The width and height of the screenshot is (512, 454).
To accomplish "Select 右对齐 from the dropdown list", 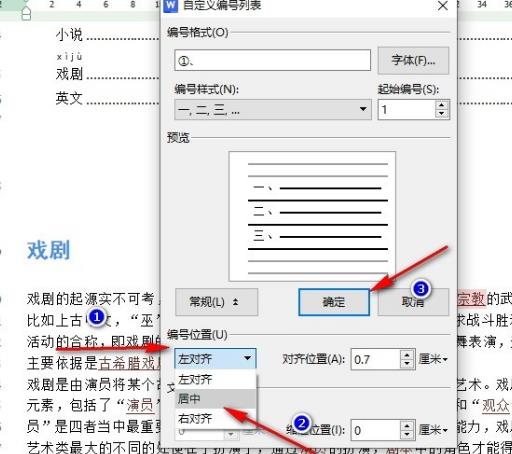I will [x=215, y=418].
